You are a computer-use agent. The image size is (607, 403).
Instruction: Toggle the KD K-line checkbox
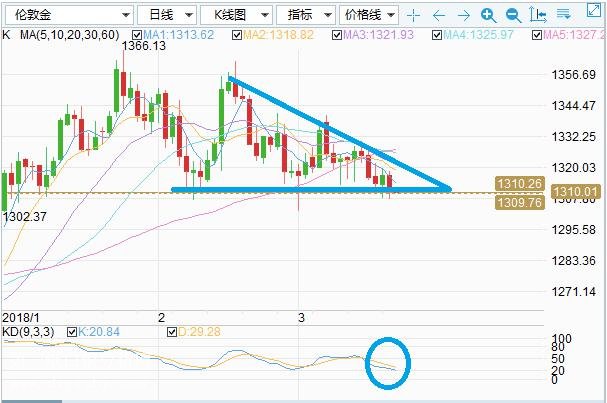pyautogui.click(x=72, y=332)
